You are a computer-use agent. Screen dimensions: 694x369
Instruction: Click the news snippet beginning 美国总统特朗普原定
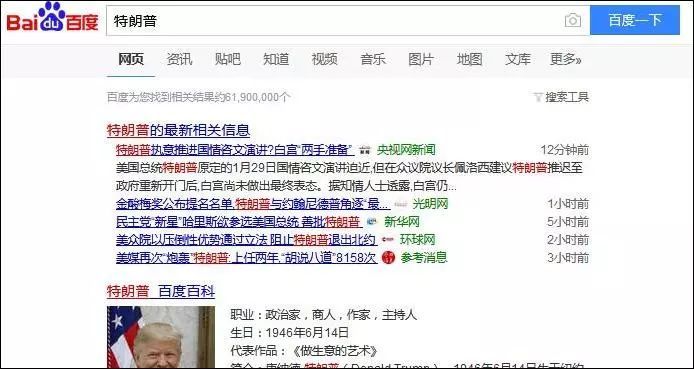349,177
